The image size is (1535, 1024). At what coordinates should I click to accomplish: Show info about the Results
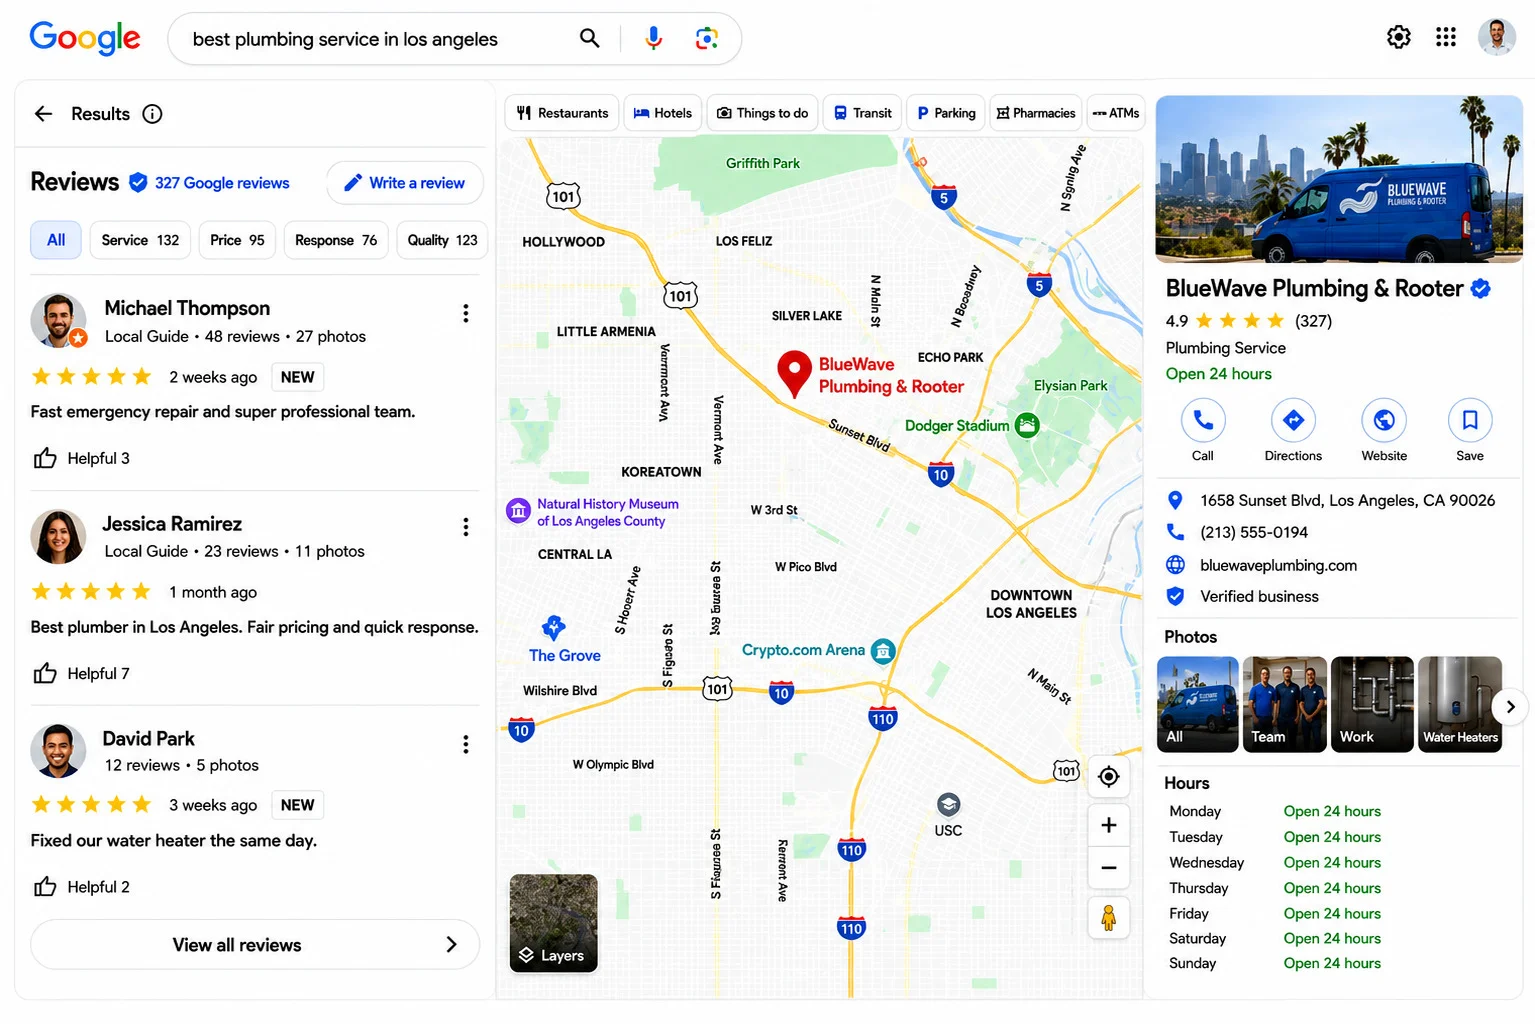click(152, 114)
